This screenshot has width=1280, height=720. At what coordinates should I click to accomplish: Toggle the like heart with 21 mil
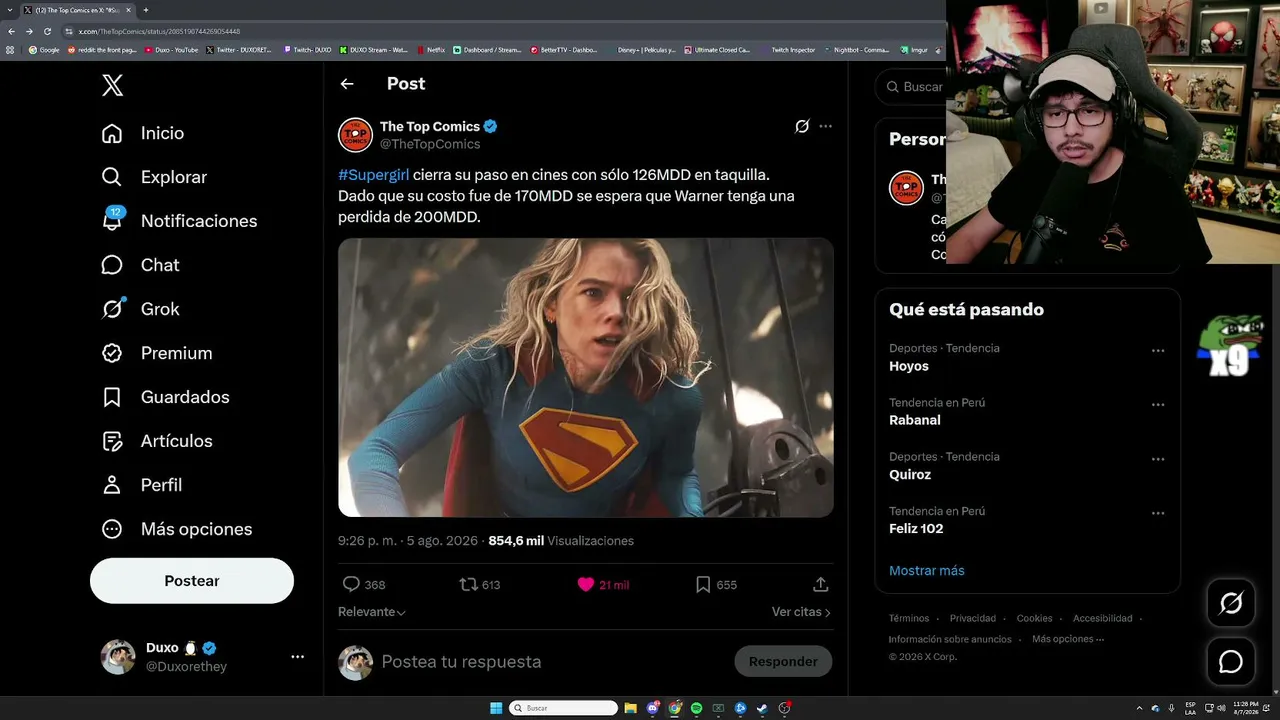coord(586,584)
